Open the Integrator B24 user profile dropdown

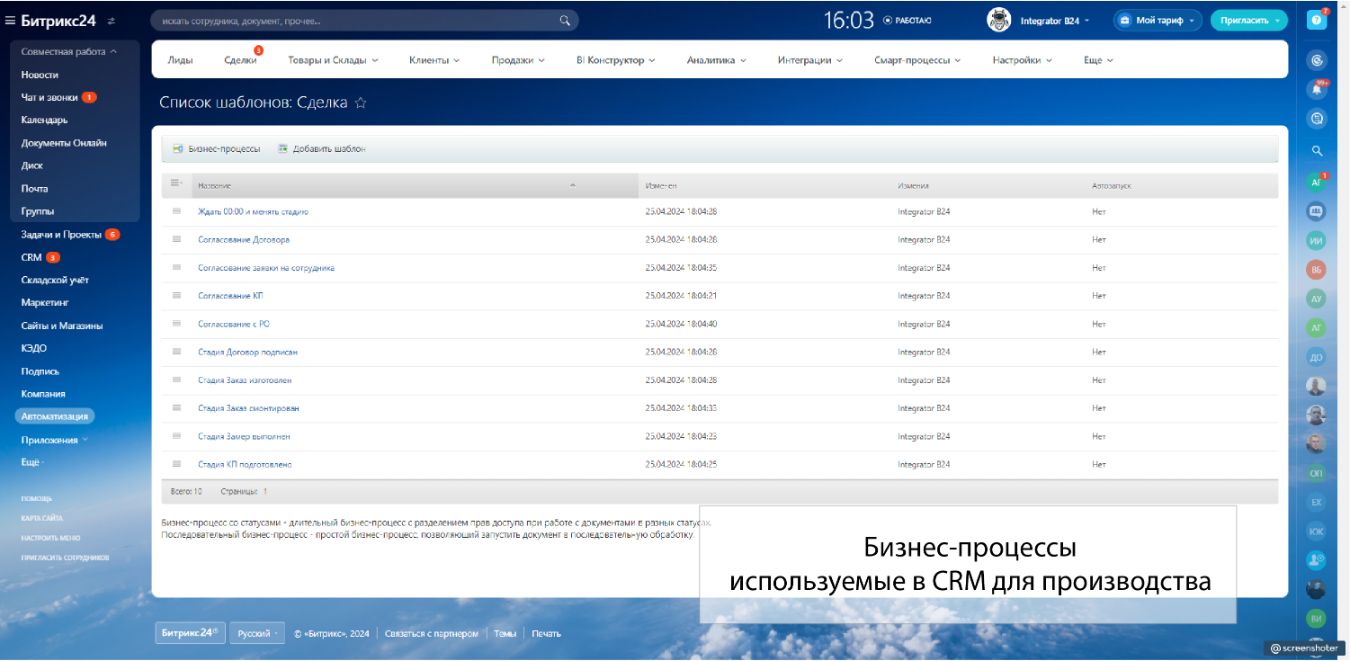(1050, 20)
